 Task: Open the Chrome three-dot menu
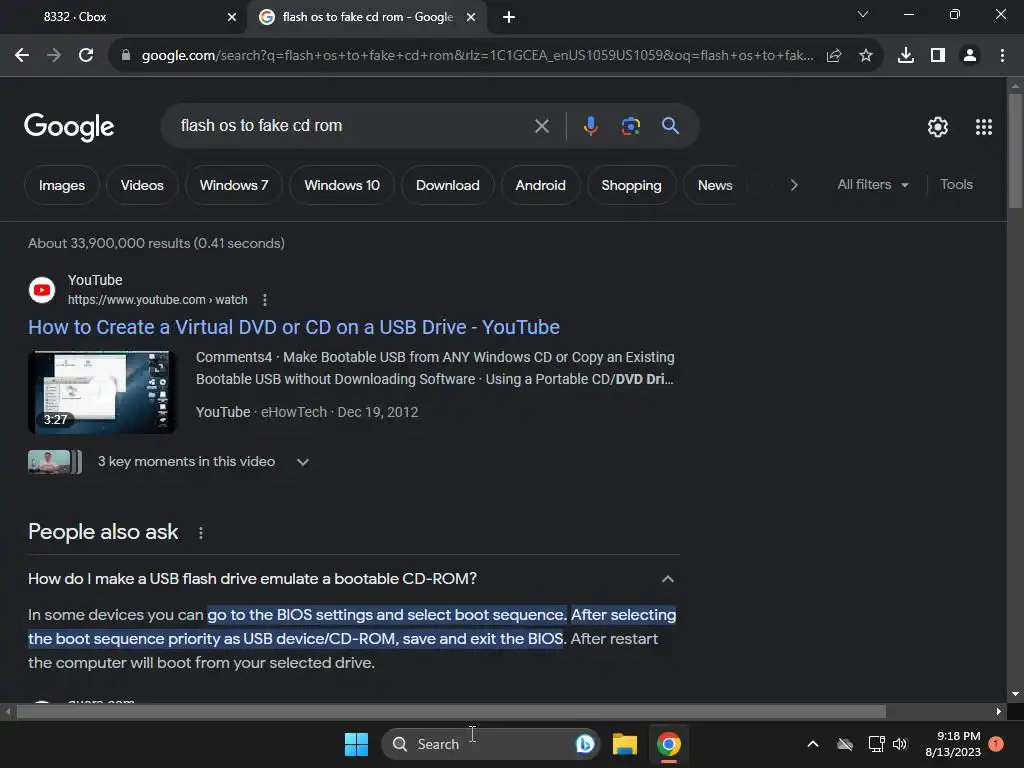(1002, 56)
